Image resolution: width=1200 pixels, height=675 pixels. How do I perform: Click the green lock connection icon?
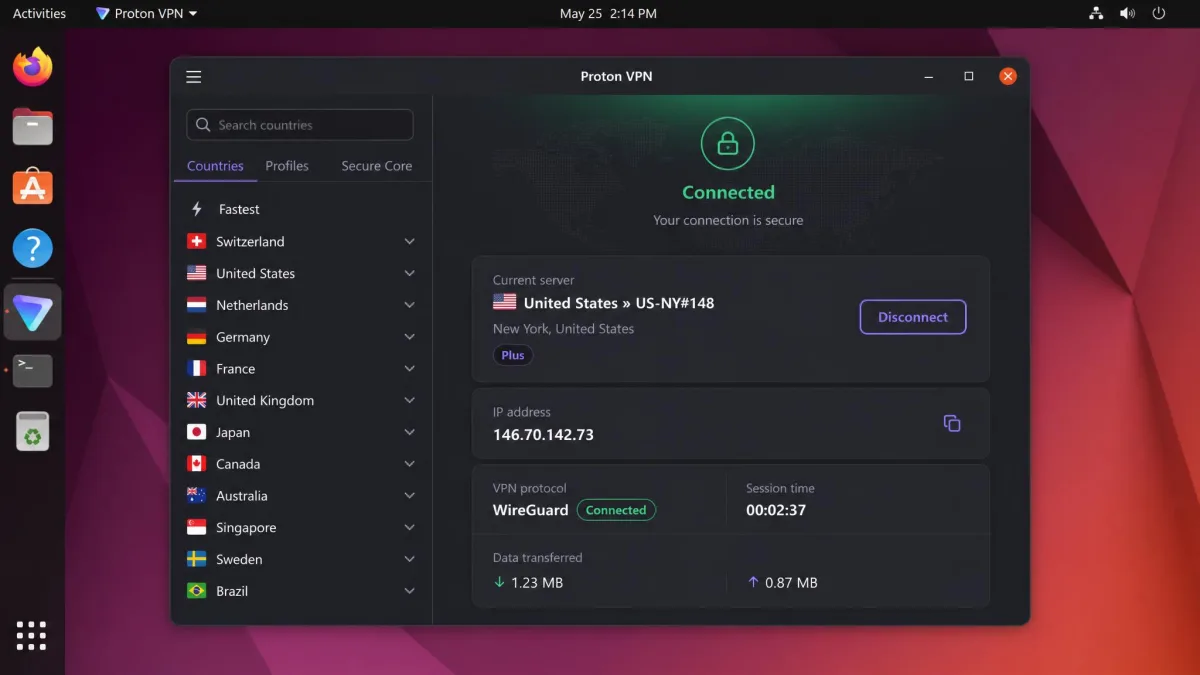click(728, 146)
